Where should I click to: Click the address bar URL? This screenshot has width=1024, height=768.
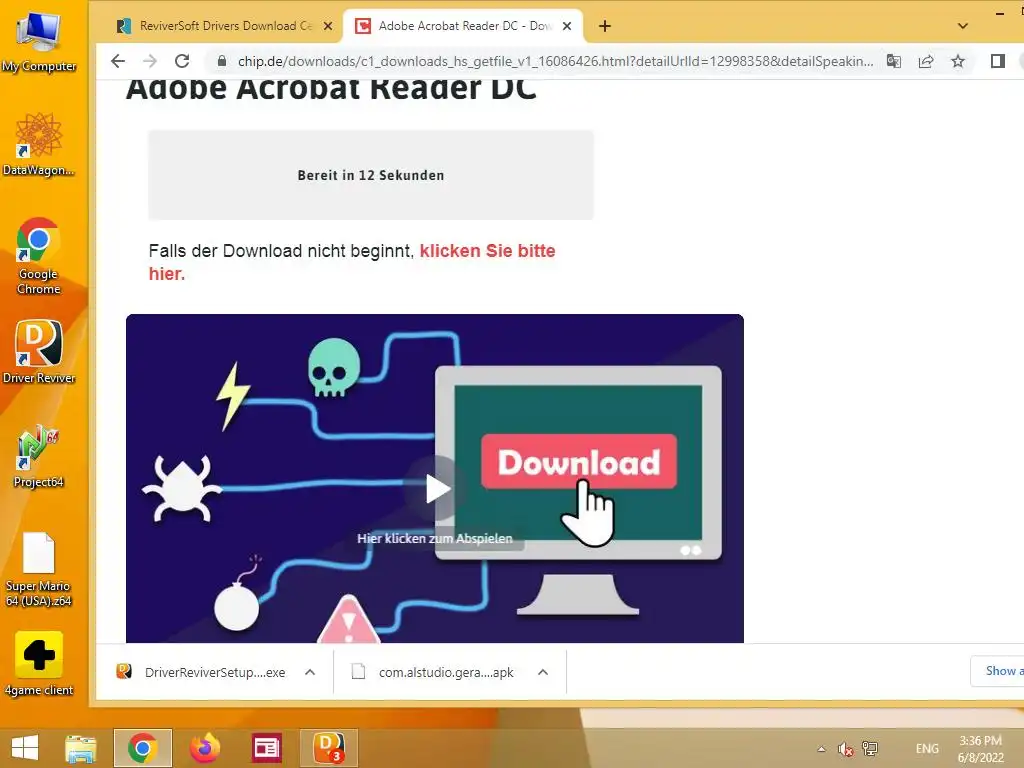point(555,61)
